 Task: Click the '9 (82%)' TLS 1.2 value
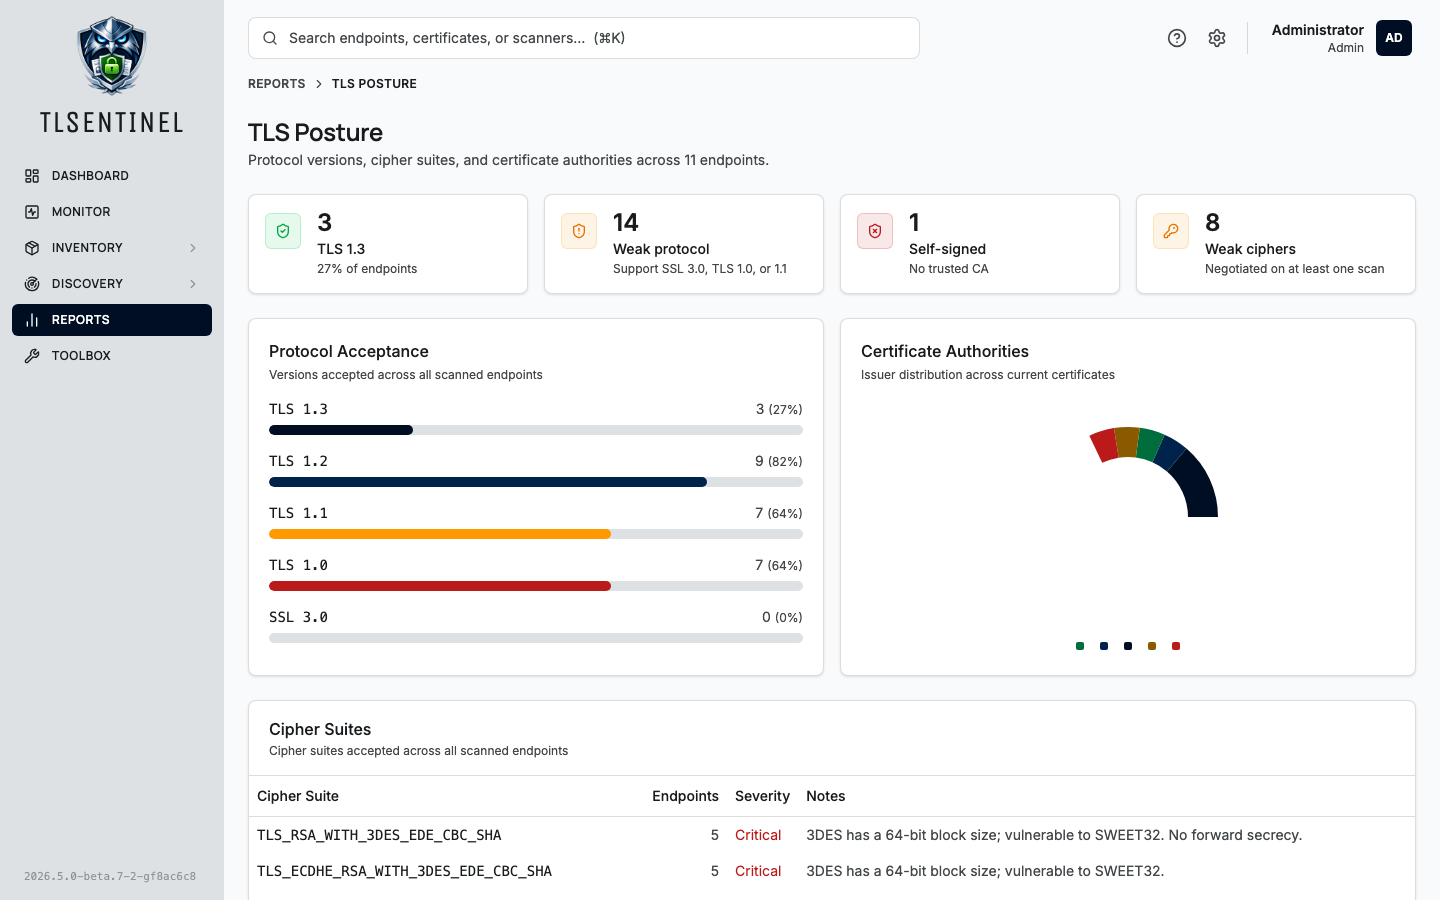pos(779,461)
